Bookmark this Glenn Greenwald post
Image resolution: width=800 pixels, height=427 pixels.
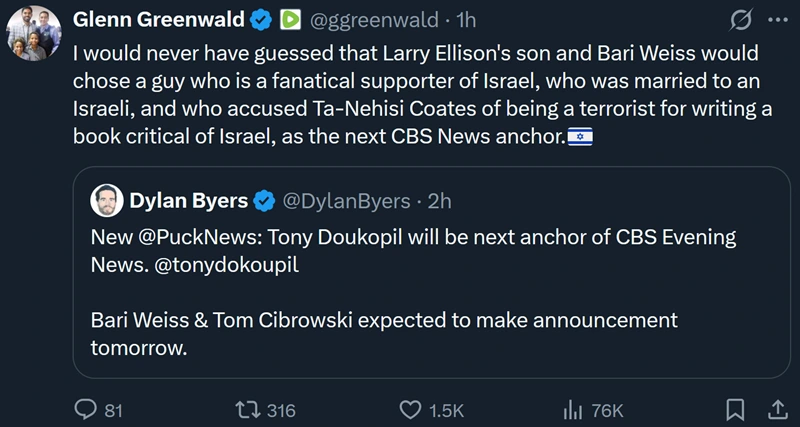pos(735,409)
